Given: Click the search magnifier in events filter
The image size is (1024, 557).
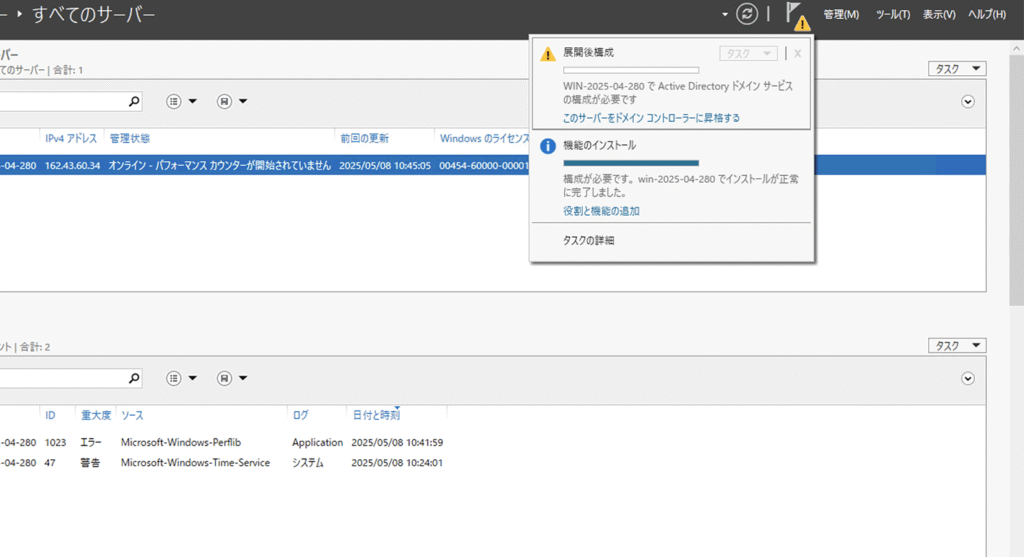Looking at the screenshot, I should point(134,378).
